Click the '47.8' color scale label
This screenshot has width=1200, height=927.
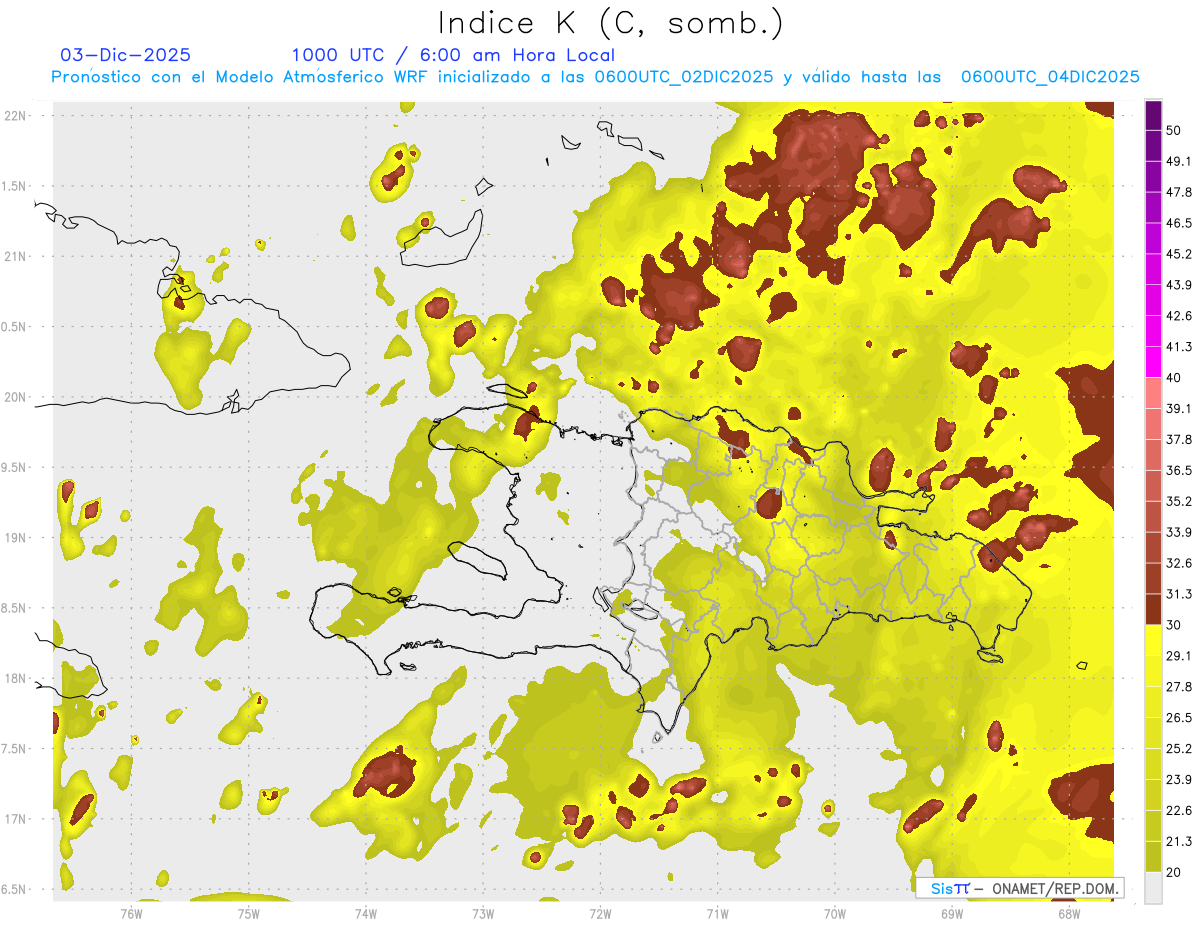pos(1178,192)
